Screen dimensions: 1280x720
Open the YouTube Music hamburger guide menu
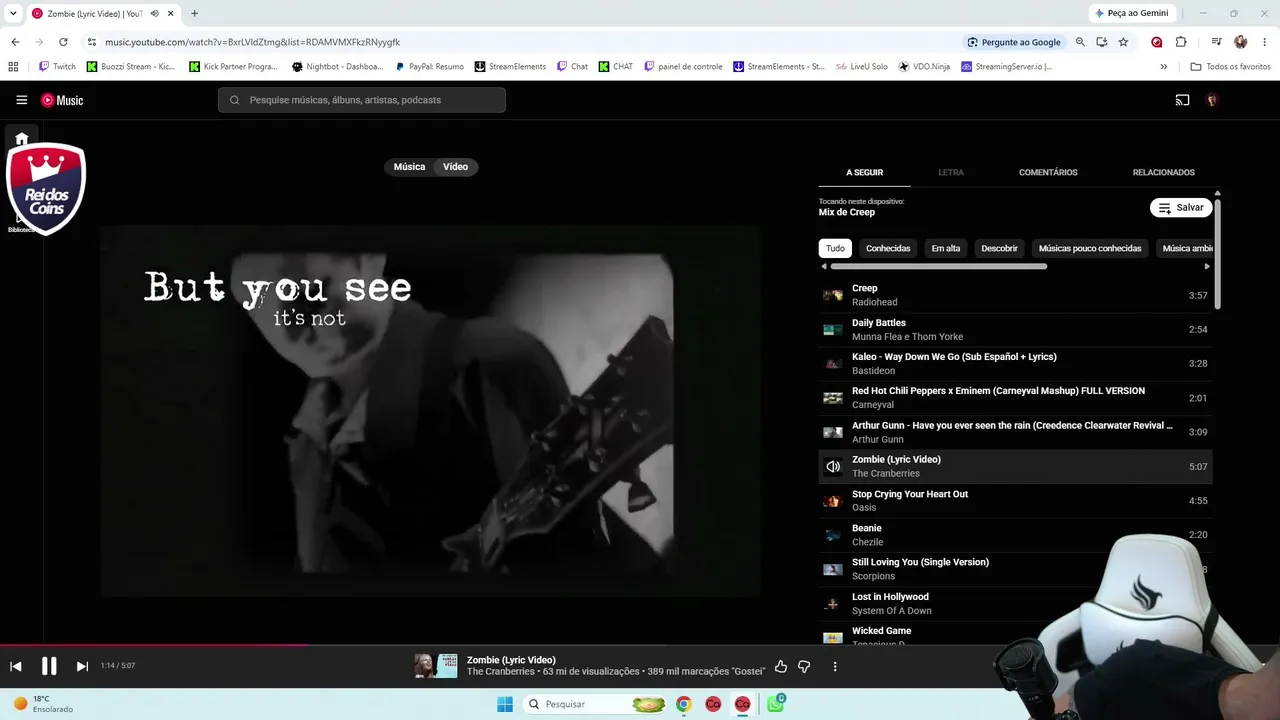tap(21, 100)
